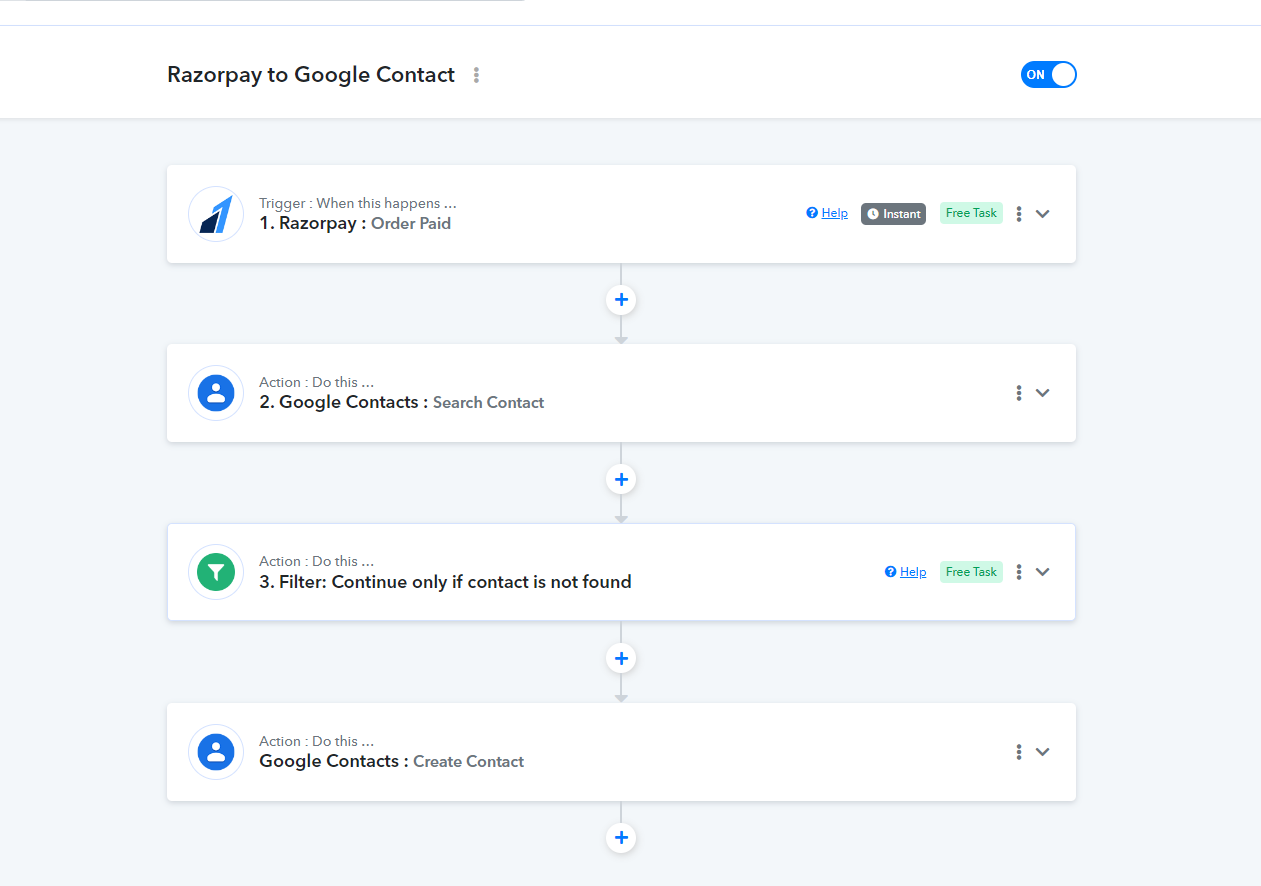This screenshot has width=1261, height=886.
Task: Click 'Trigger : When this happens ...' label
Action: click(x=358, y=203)
